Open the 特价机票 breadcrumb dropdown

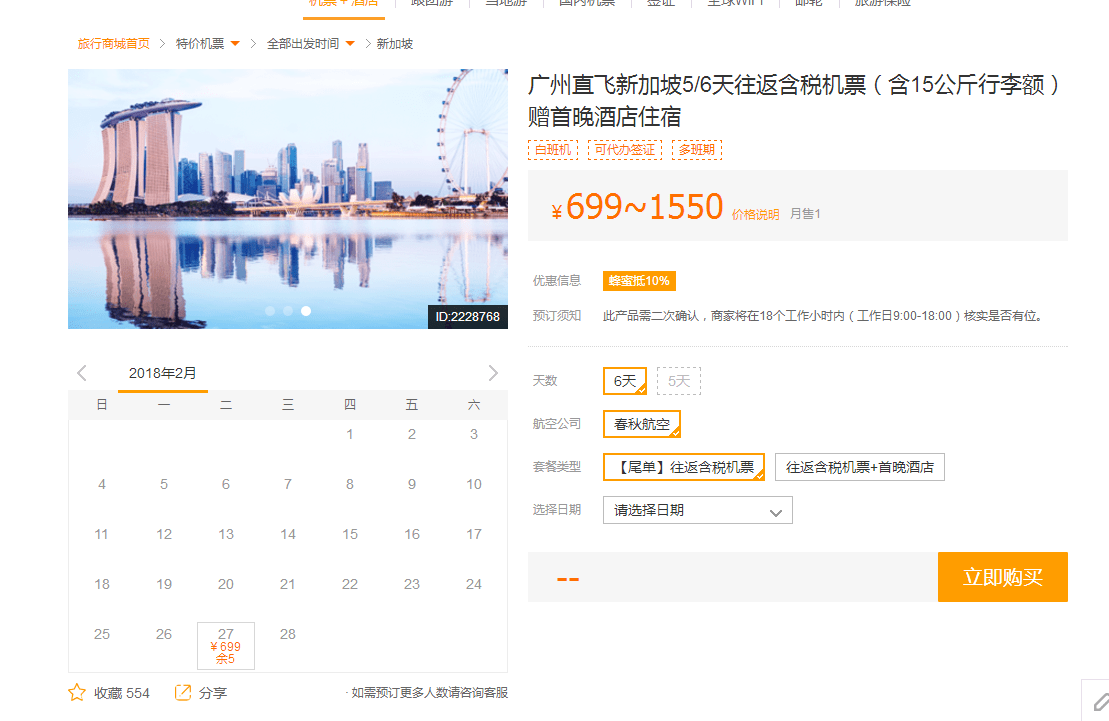point(207,44)
